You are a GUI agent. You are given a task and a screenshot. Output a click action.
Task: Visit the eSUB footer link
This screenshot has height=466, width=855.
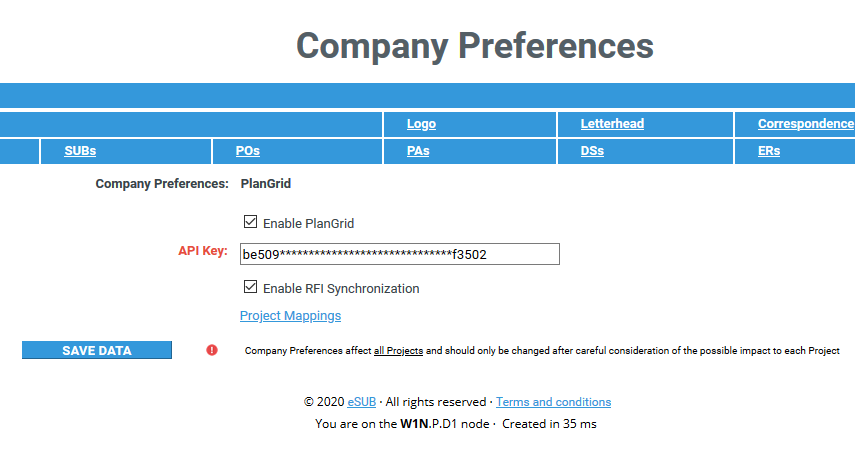coord(362,402)
